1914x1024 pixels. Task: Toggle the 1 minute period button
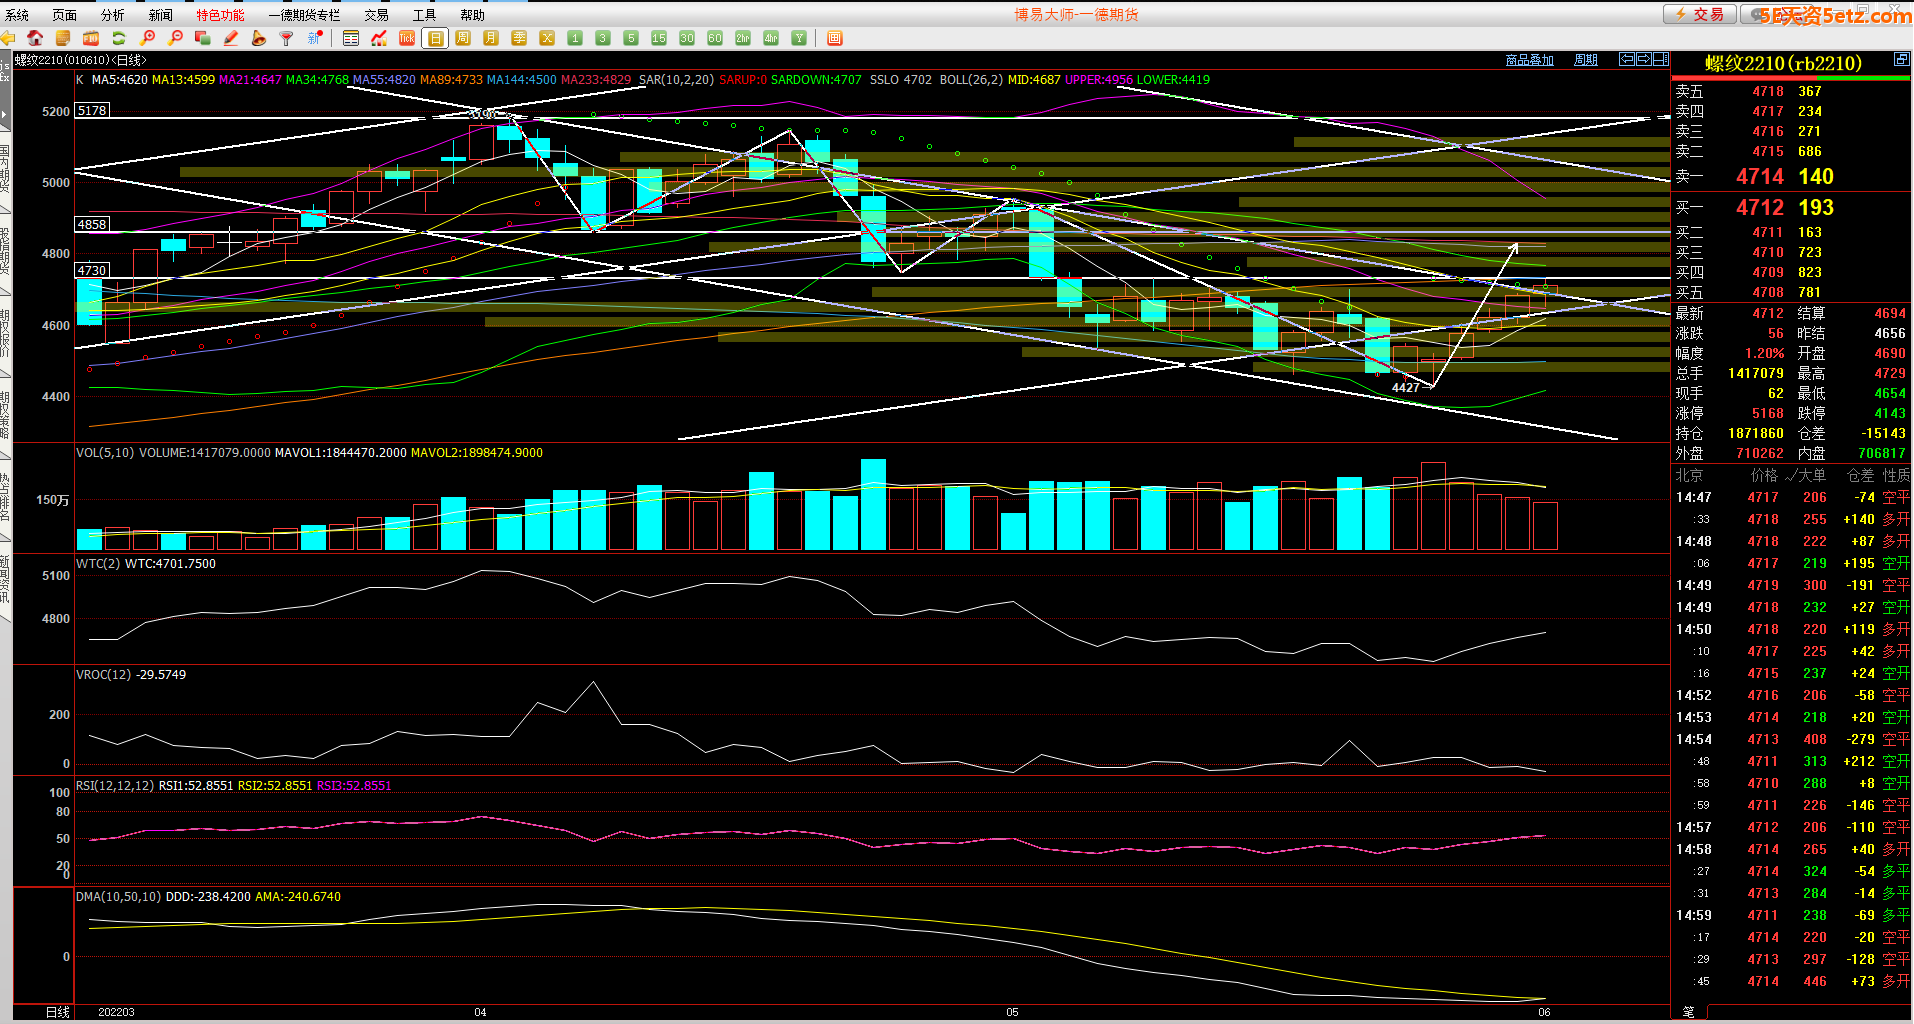point(575,38)
